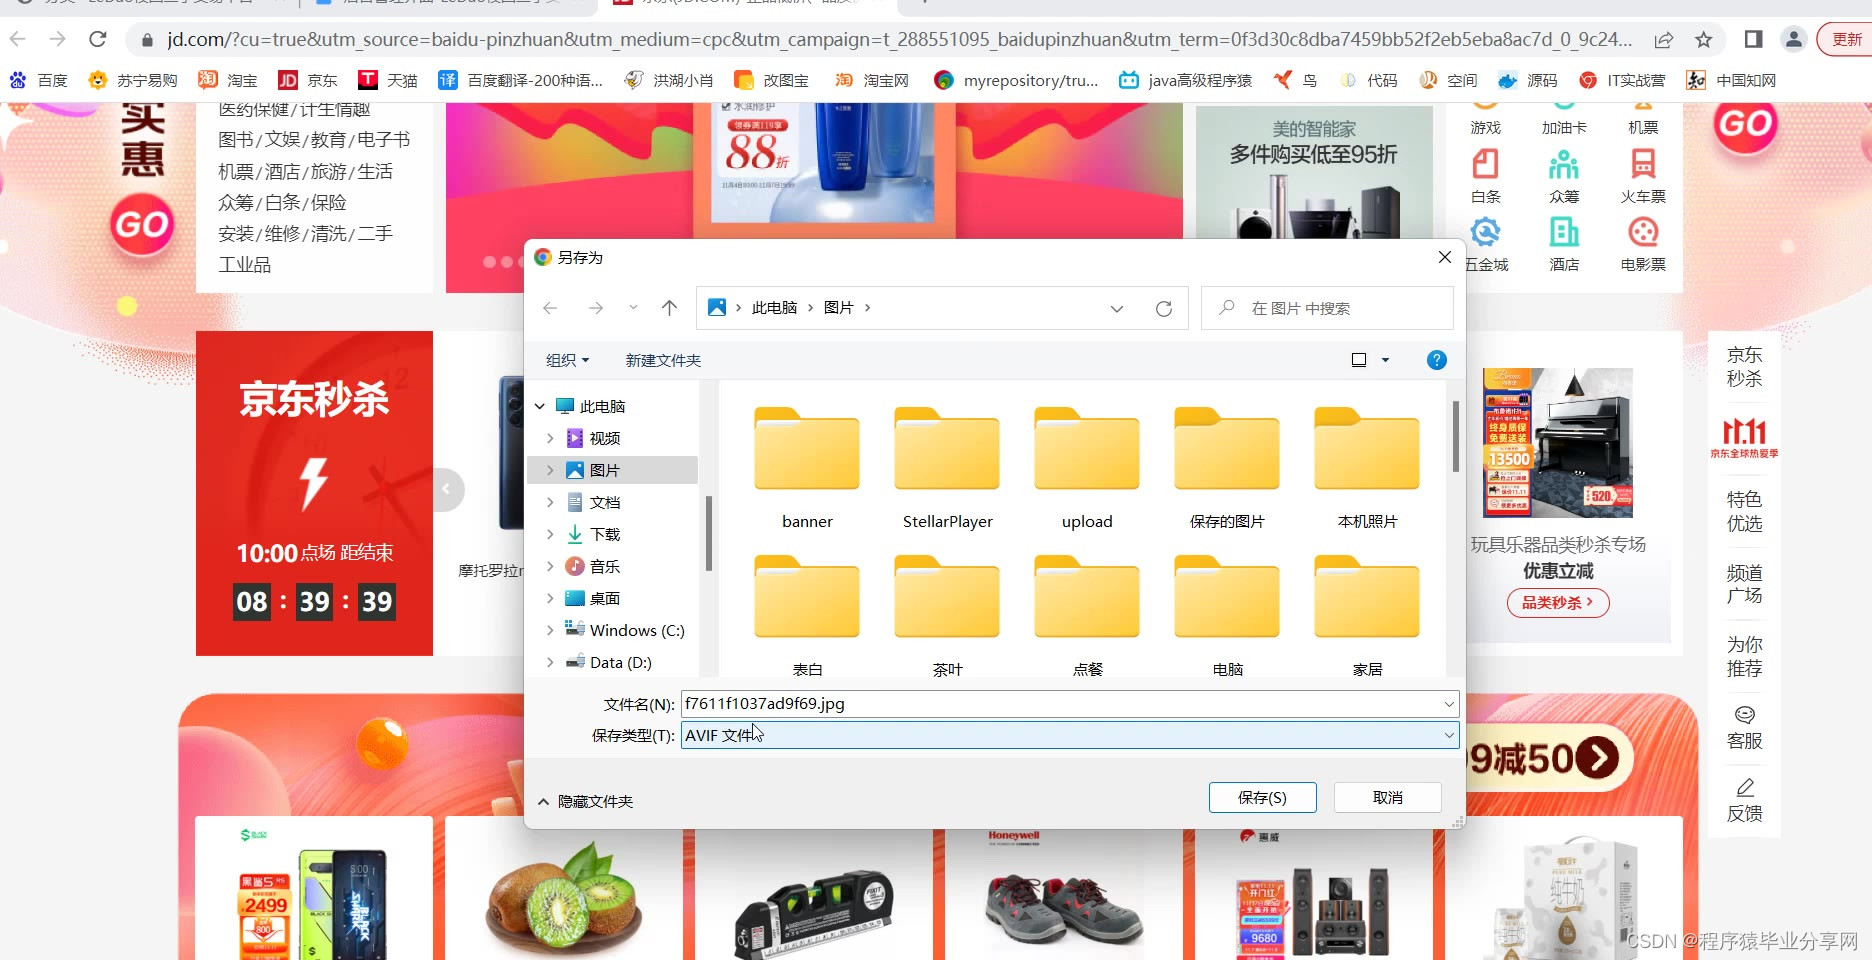Collapse folders with 隐藏文件夹
Viewport: 1872px width, 960px height.
pos(585,802)
